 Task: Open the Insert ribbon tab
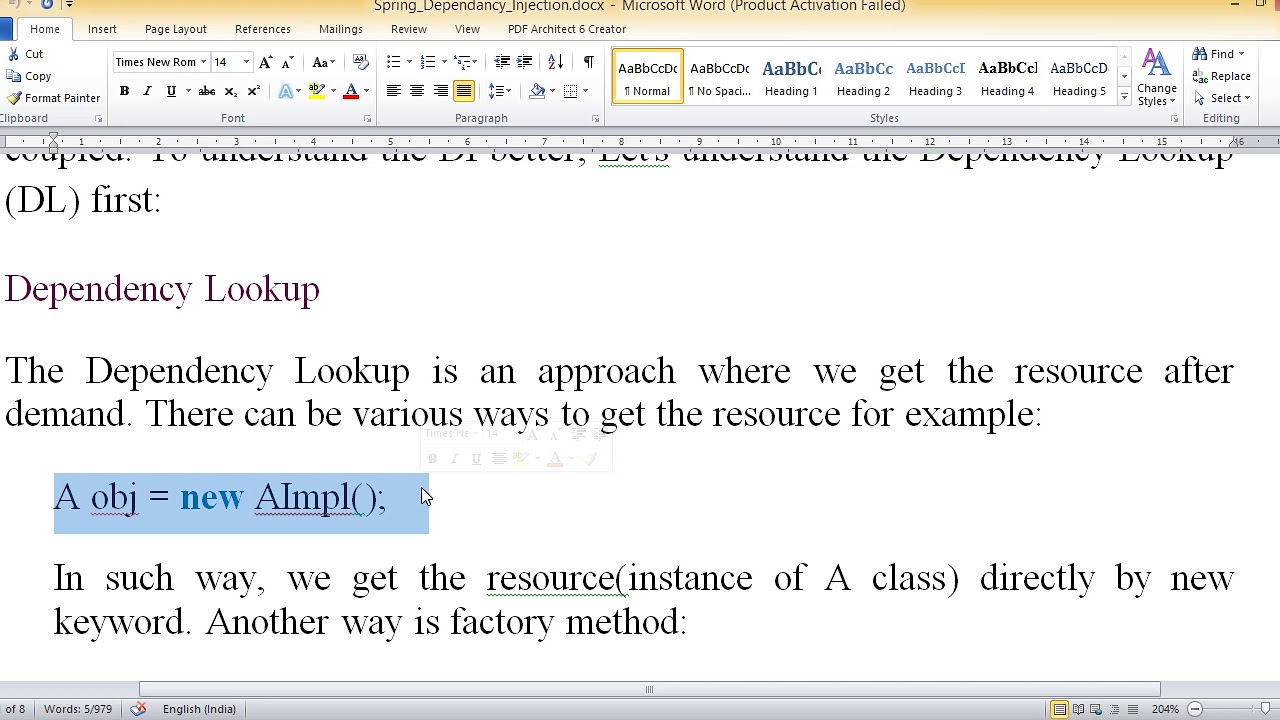[102, 29]
